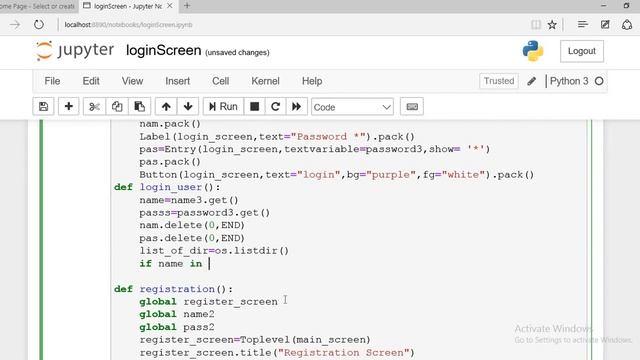Screen dimensions: 640x360
Task: Open the cell type Code dropdown
Action: coord(352,107)
